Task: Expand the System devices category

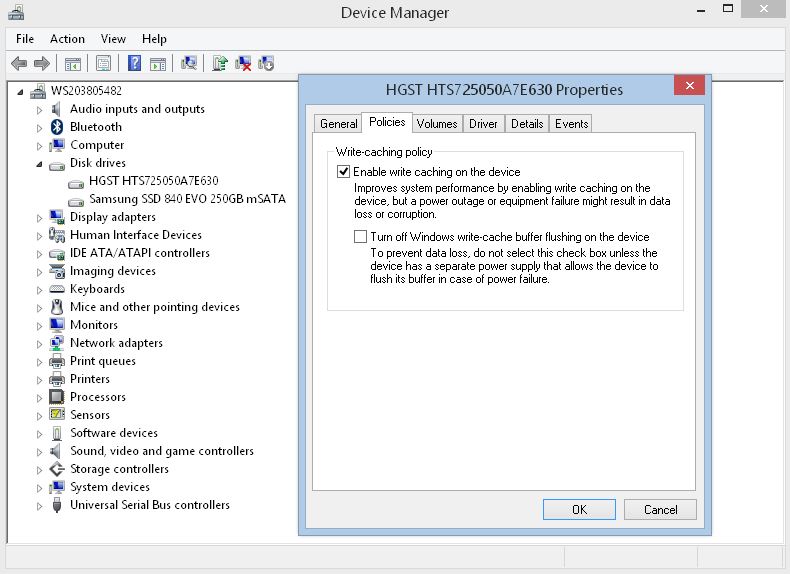Action: [39, 488]
